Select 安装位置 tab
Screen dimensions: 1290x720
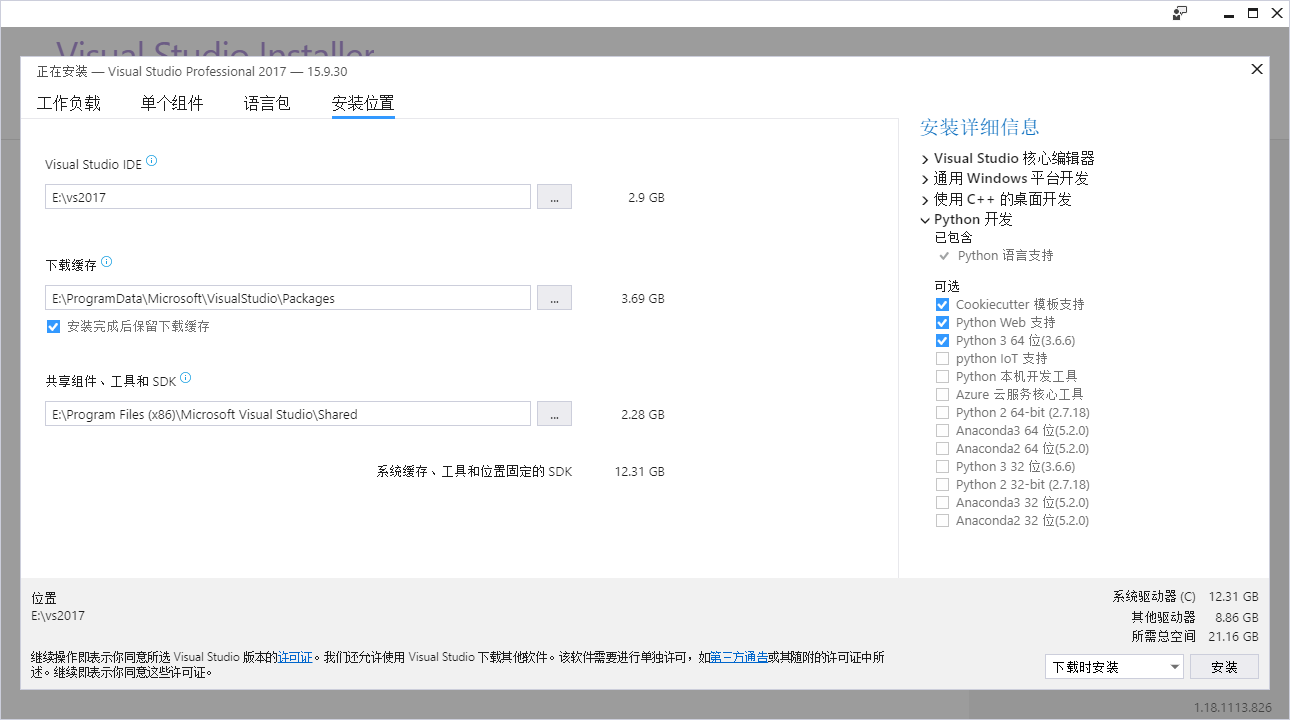pyautogui.click(x=363, y=103)
